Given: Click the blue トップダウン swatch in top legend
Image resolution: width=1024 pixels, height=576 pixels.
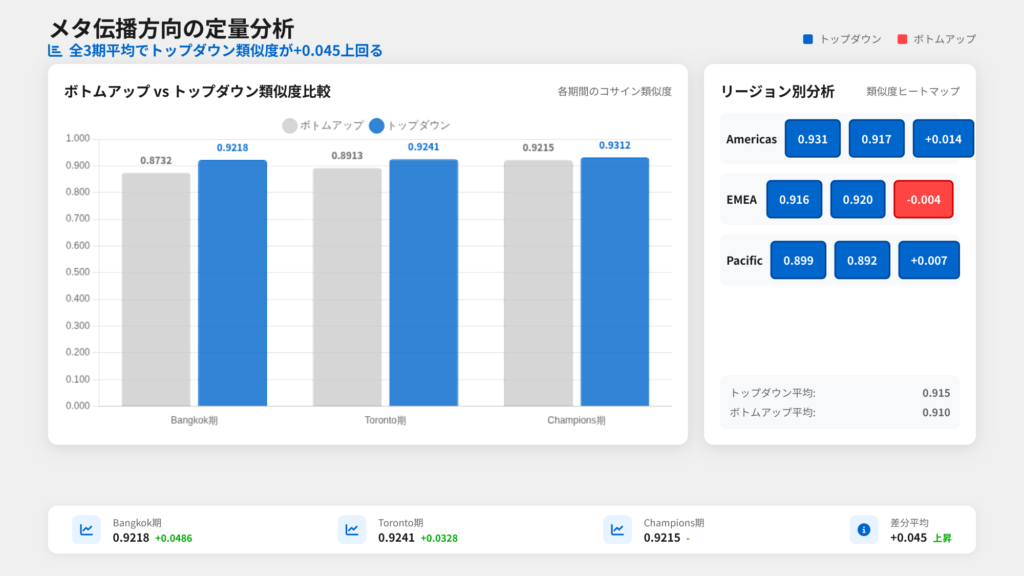Looking at the screenshot, I should pos(808,39).
